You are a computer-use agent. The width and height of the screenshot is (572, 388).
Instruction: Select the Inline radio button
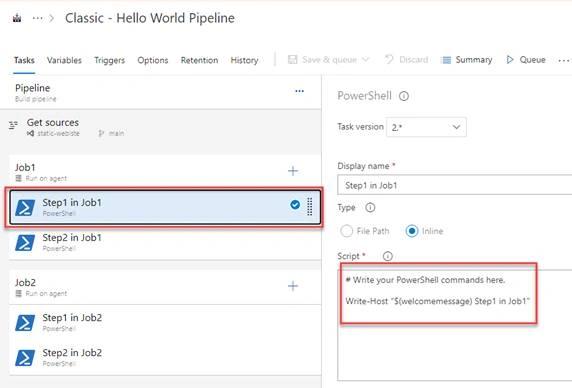[412, 231]
